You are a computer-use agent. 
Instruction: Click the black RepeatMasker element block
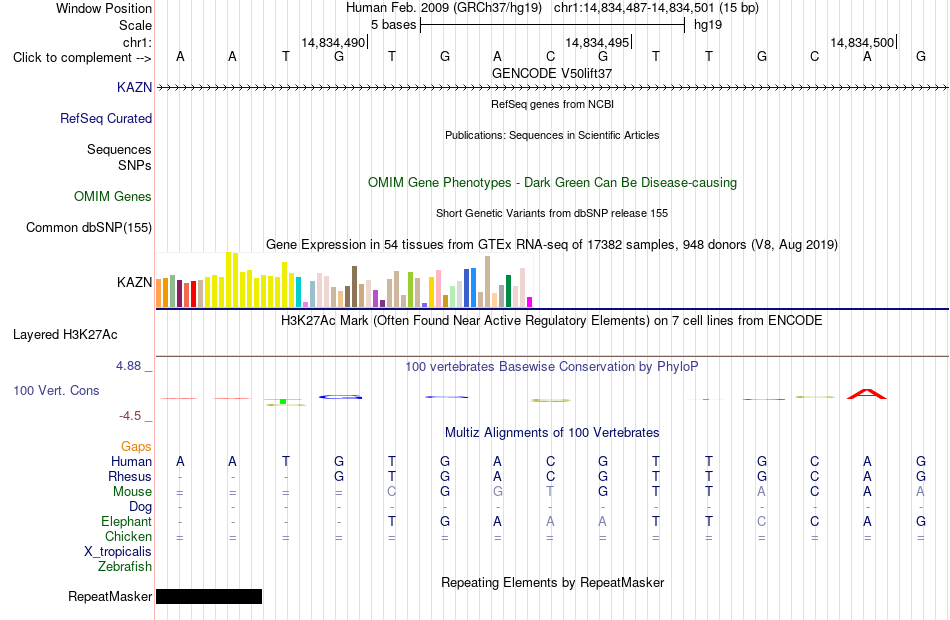209,596
